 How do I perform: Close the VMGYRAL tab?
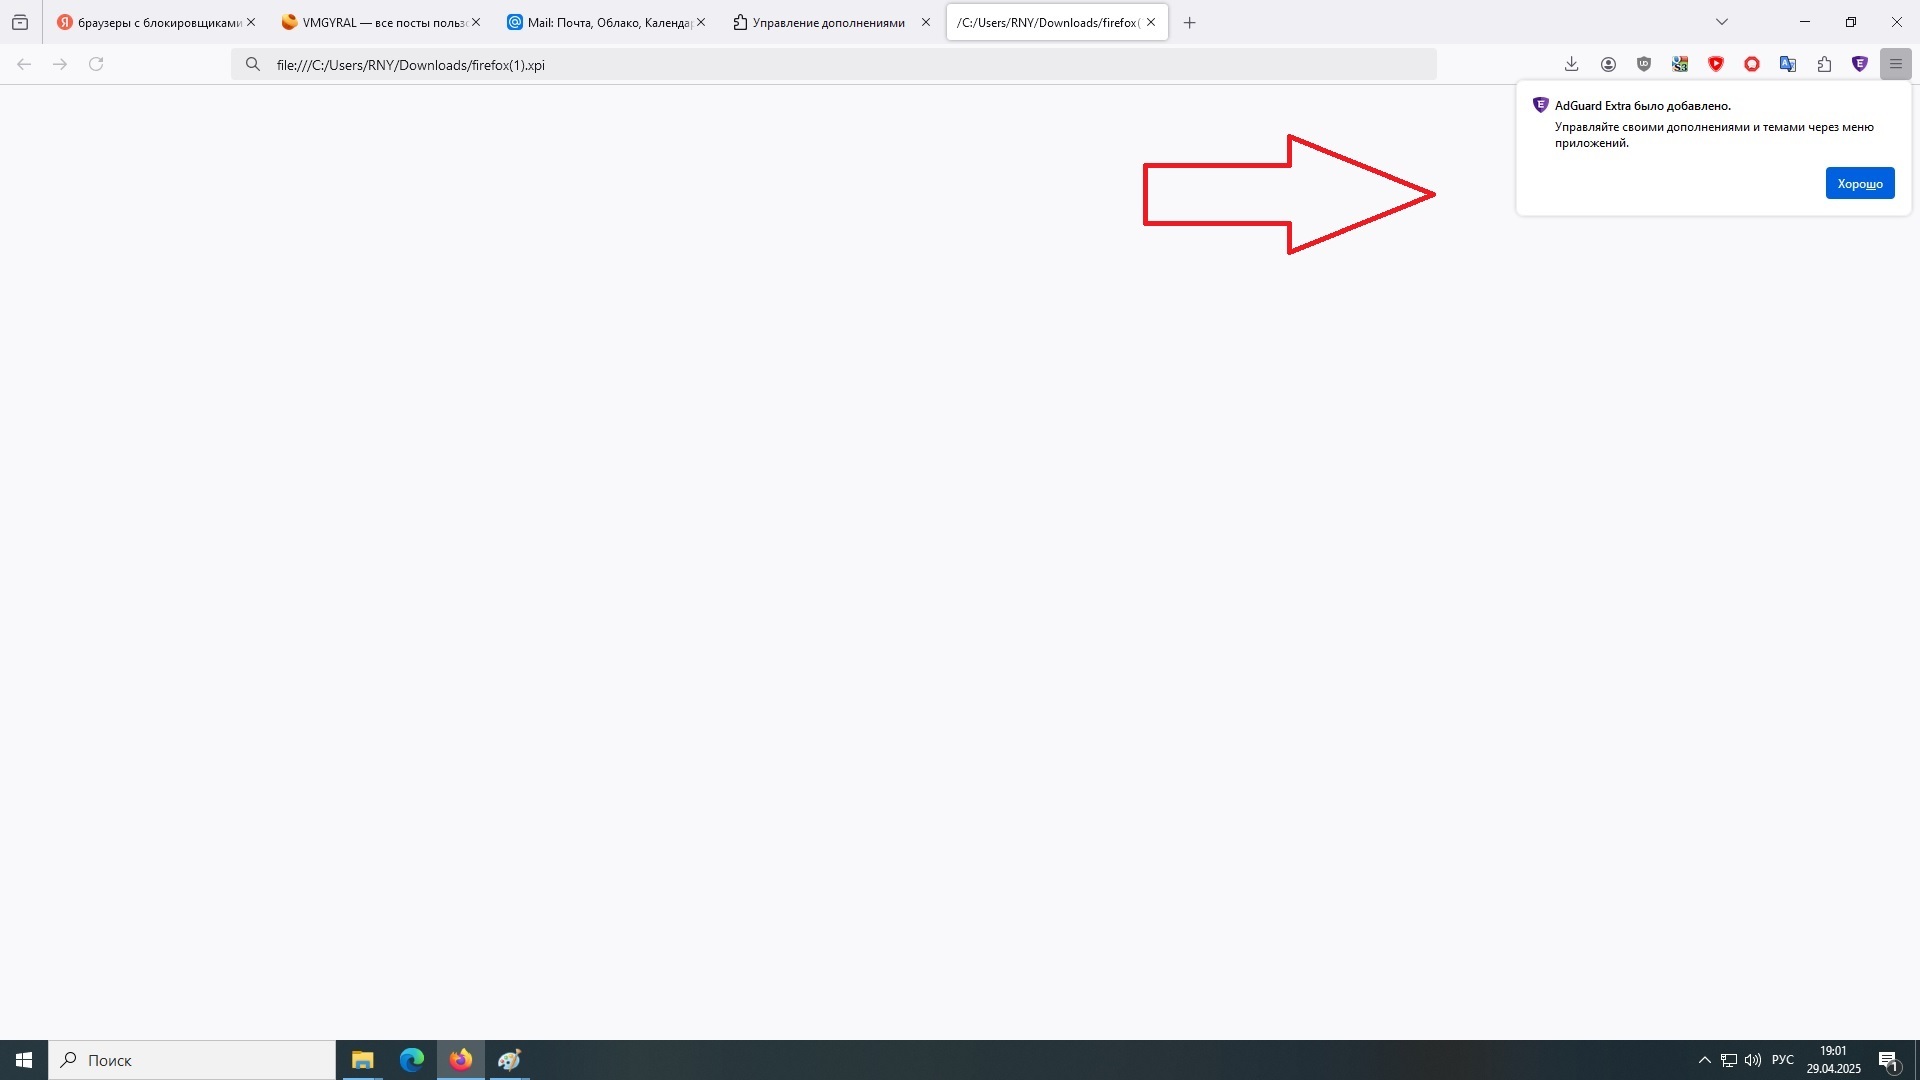[476, 22]
